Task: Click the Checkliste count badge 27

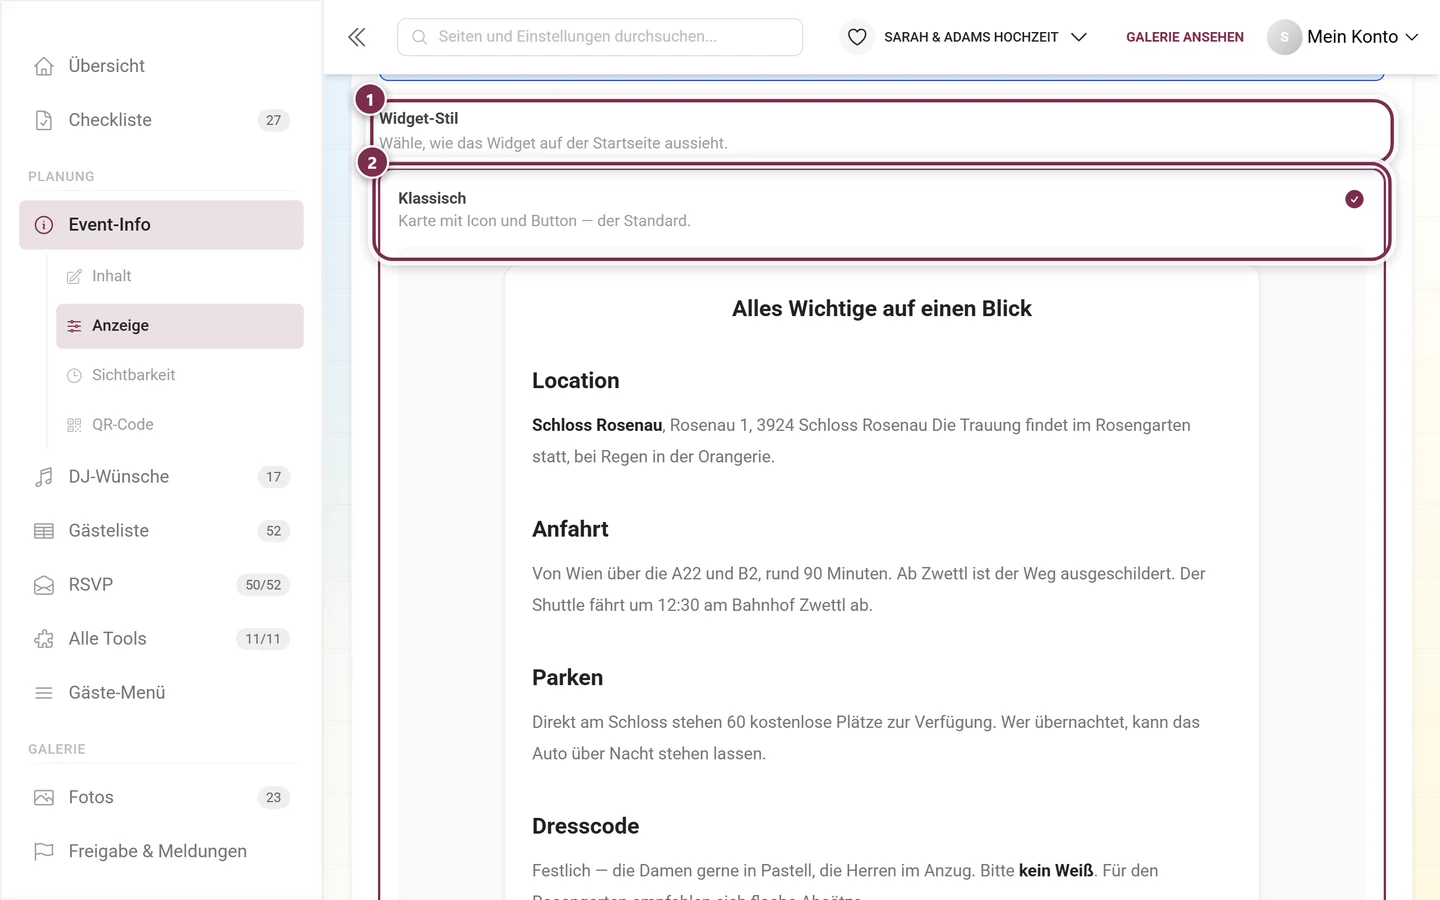Action: [274, 120]
